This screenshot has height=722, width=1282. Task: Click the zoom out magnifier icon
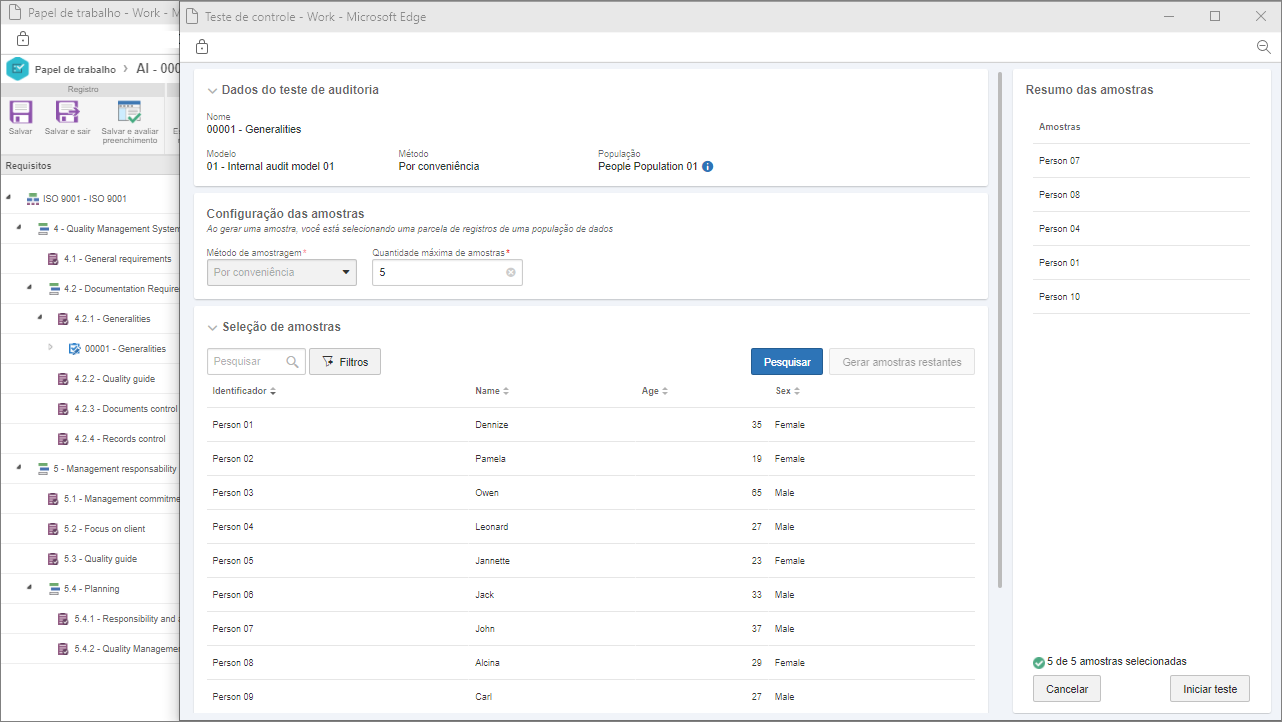(1263, 47)
